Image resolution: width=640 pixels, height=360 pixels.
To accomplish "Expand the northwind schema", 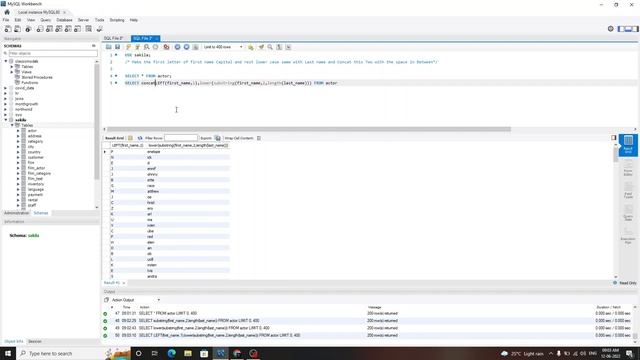I will [x=6, y=109].
